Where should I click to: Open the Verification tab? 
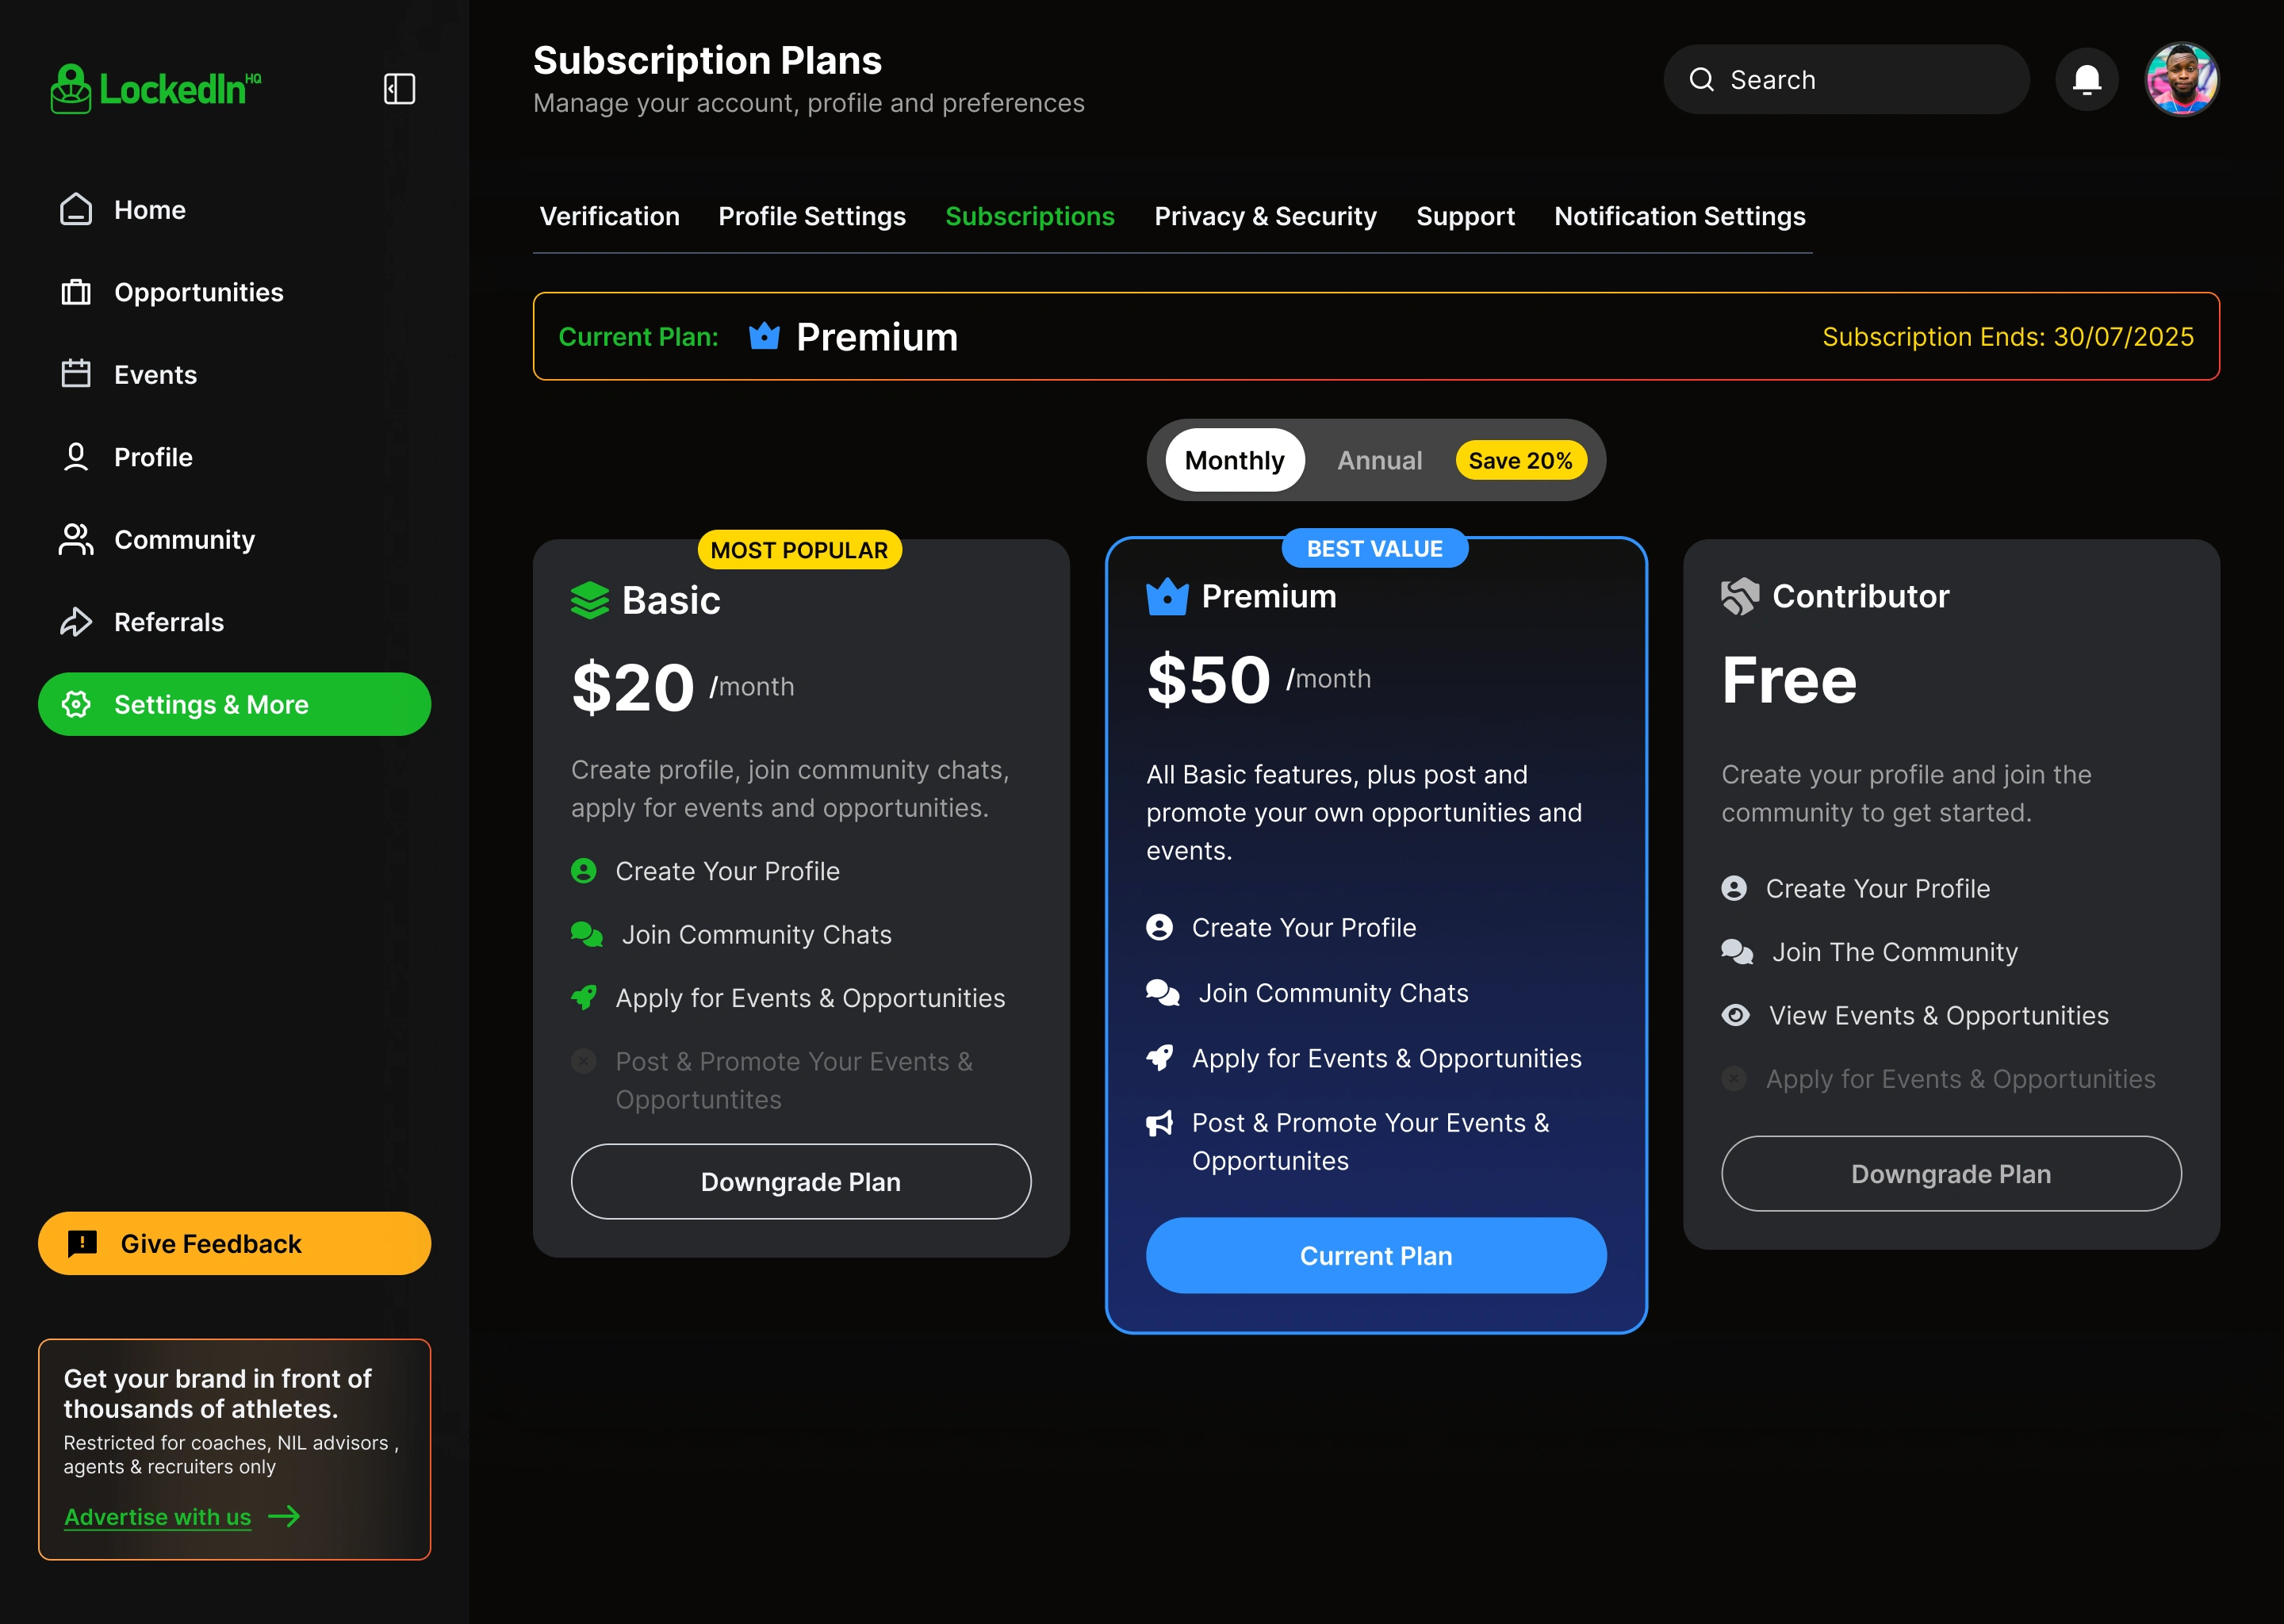point(609,216)
